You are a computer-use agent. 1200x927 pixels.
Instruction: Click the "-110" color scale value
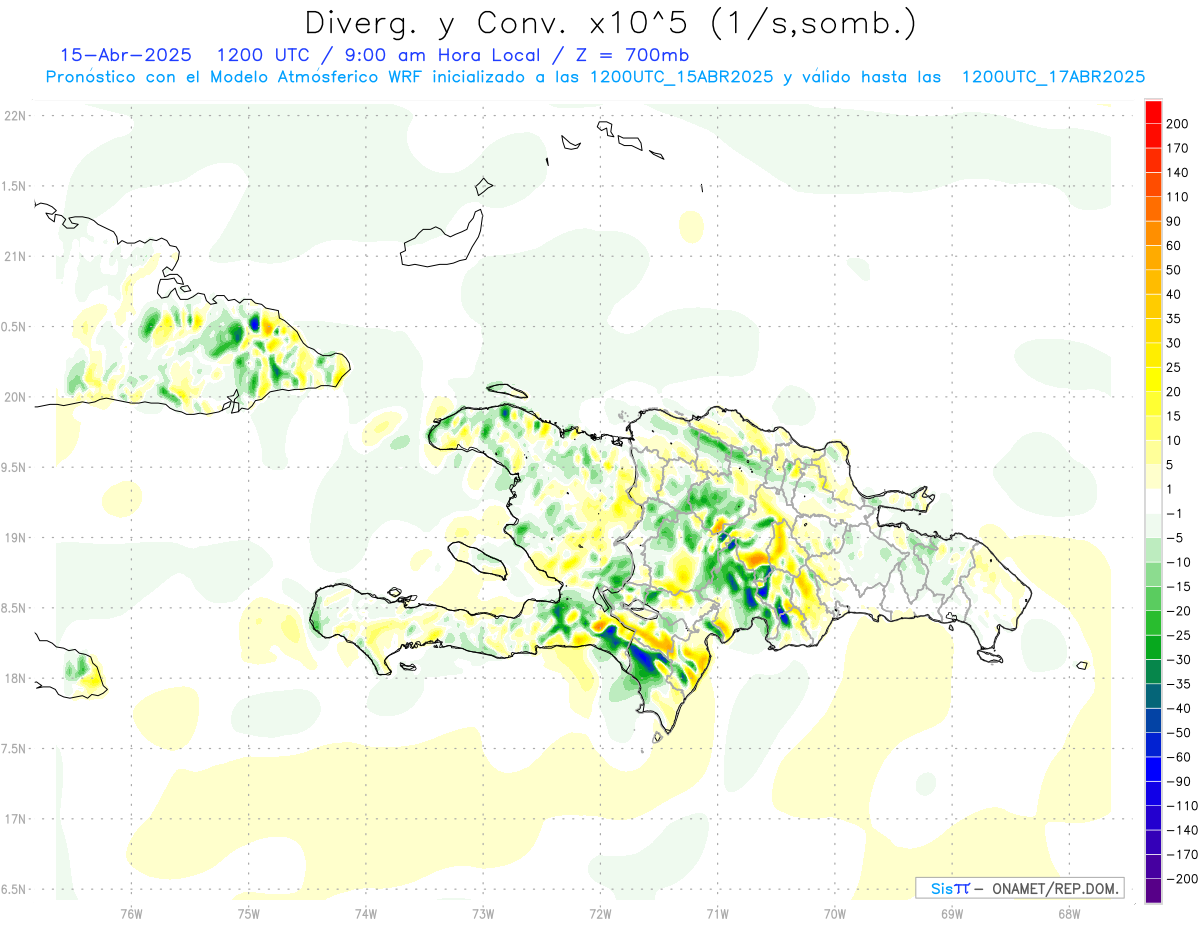pos(1181,805)
